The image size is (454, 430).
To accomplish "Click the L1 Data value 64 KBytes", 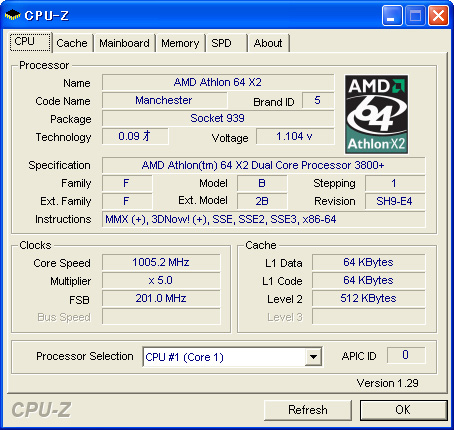I will click(x=369, y=262).
